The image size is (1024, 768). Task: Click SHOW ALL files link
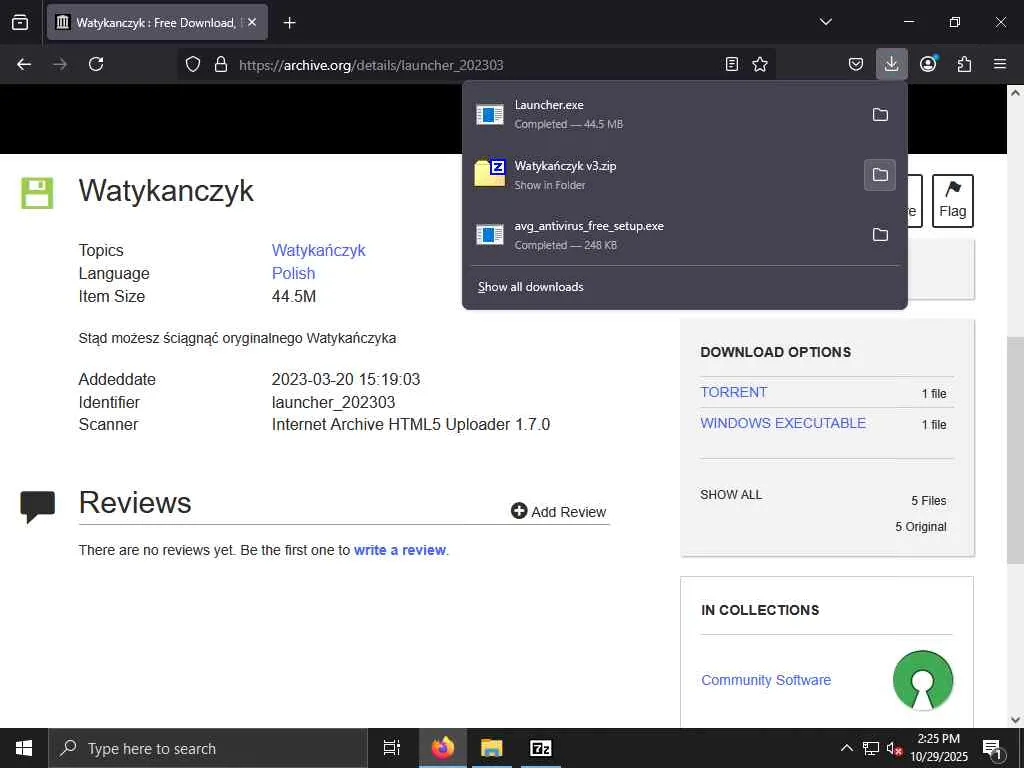point(731,494)
